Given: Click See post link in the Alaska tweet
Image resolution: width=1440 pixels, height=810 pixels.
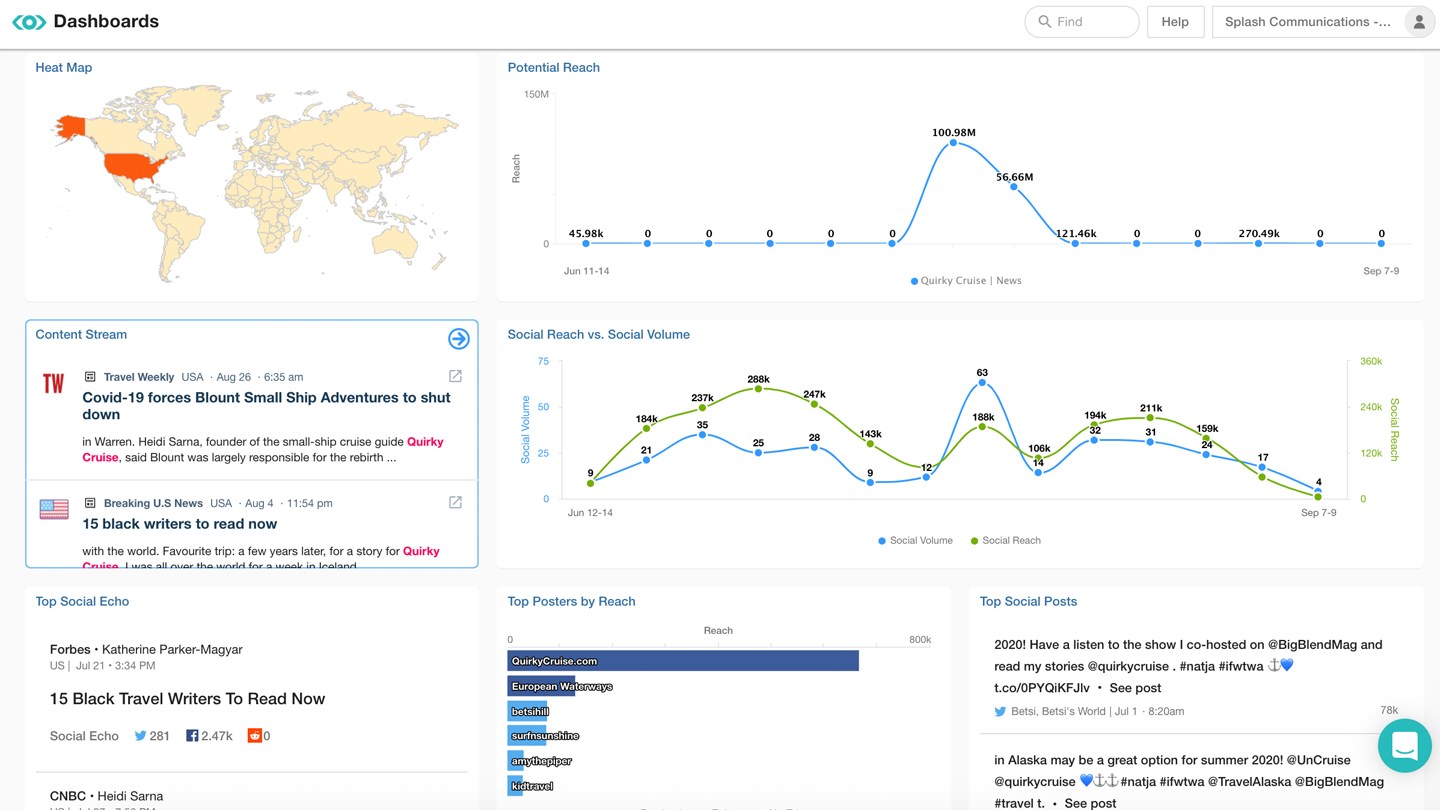Looking at the screenshot, I should [x=1090, y=803].
